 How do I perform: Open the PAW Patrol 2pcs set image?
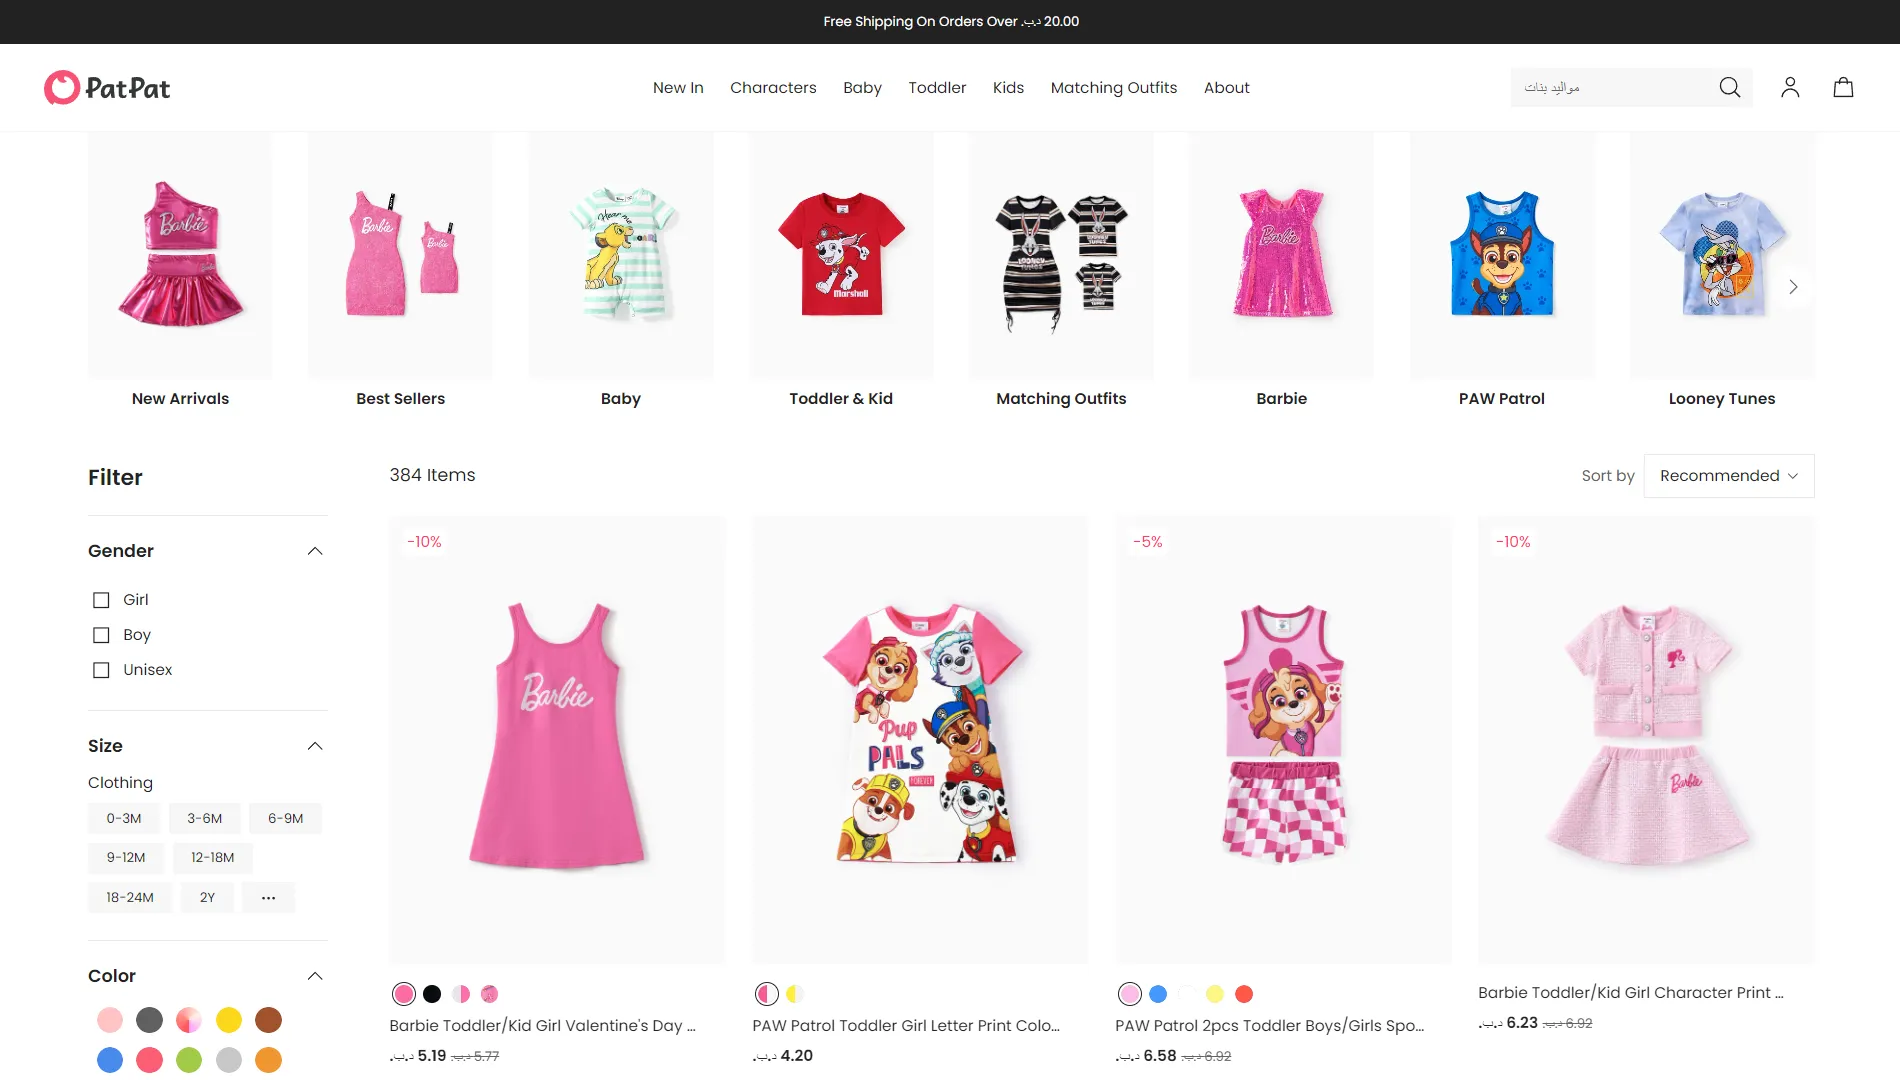coord(1283,740)
